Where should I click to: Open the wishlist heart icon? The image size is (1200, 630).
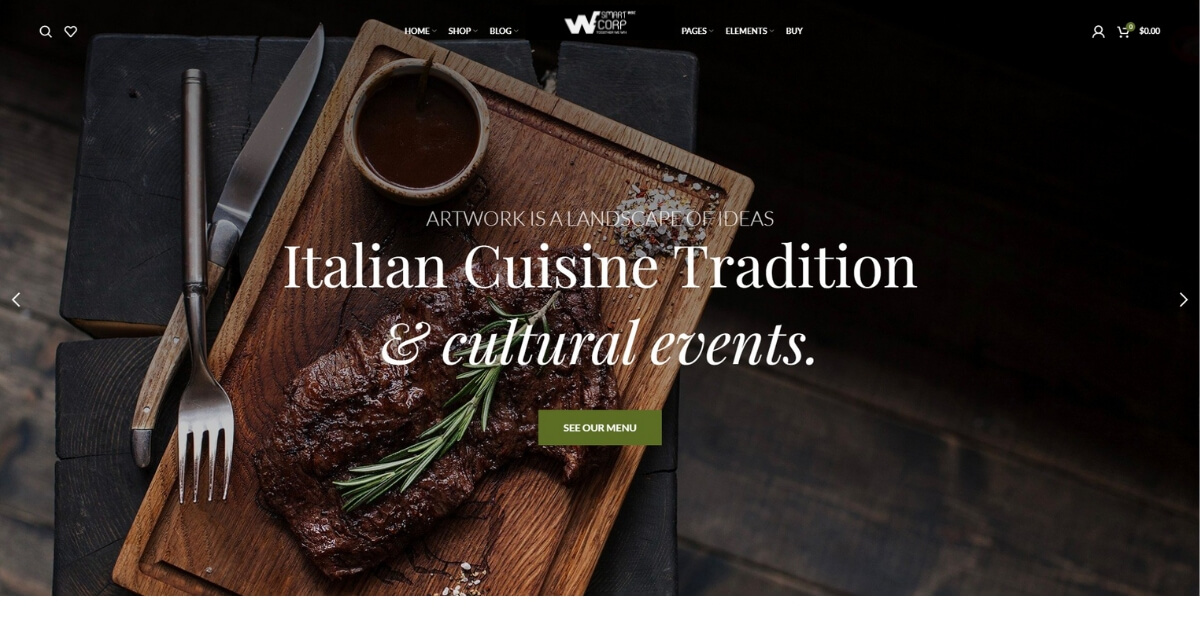click(71, 32)
